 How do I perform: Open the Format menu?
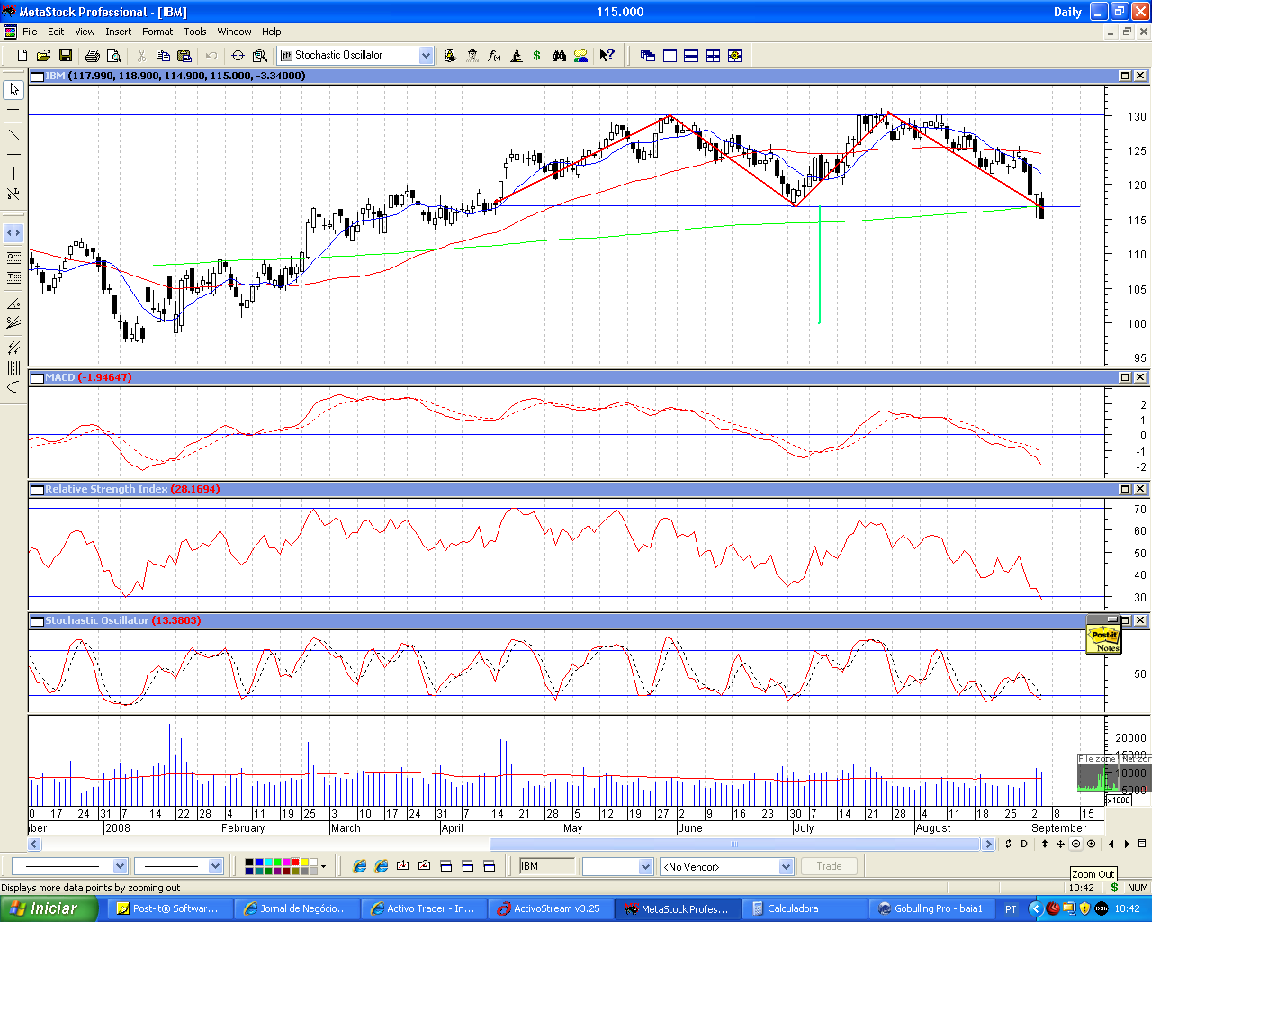point(157,32)
